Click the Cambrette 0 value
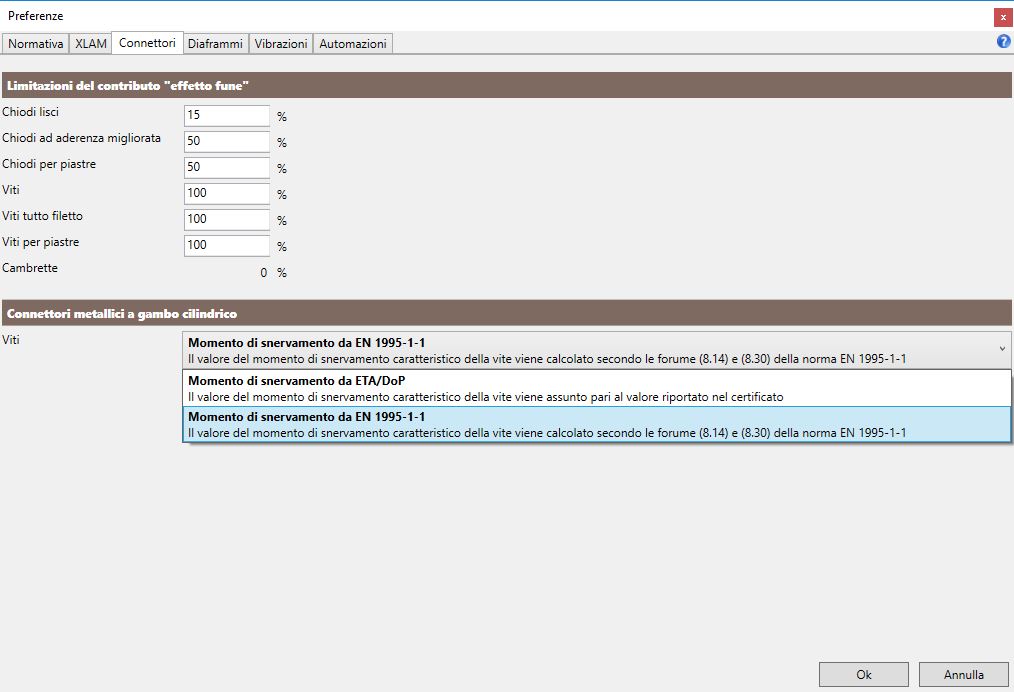Screen dimensions: 1014x692 pyautogui.click(x=263, y=273)
